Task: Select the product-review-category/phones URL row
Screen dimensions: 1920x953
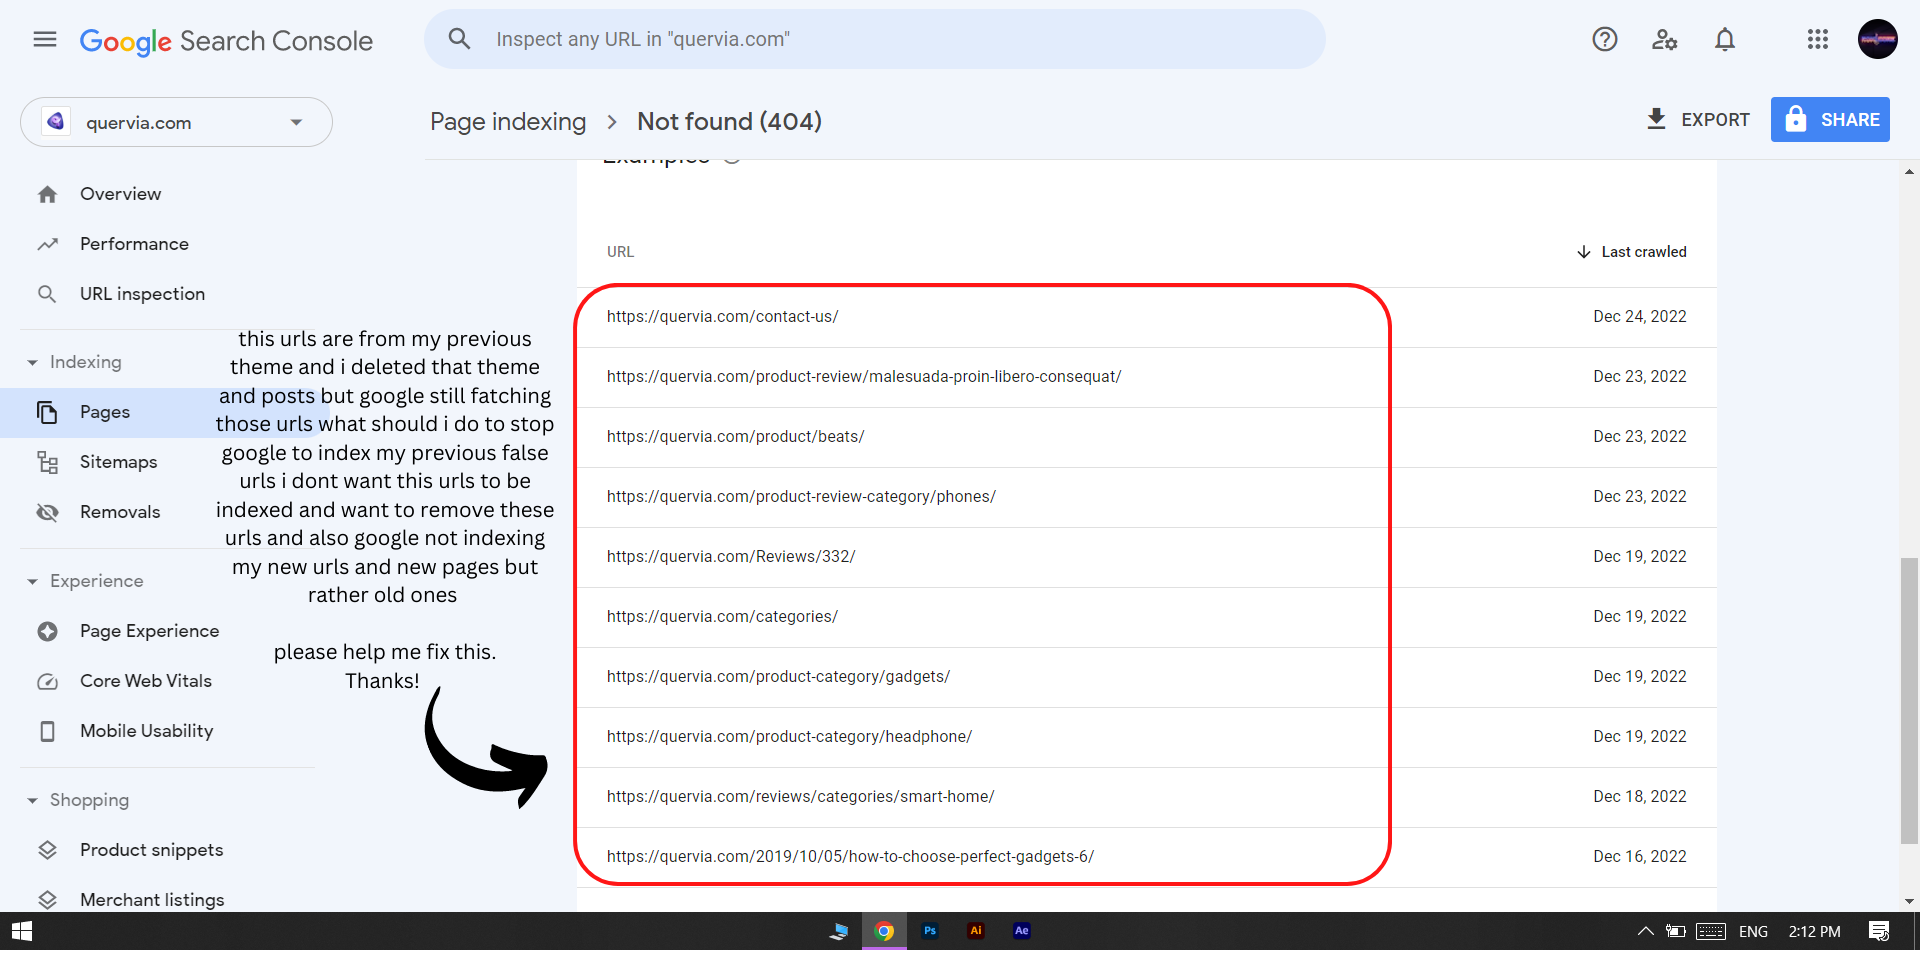Action: click(x=1147, y=497)
